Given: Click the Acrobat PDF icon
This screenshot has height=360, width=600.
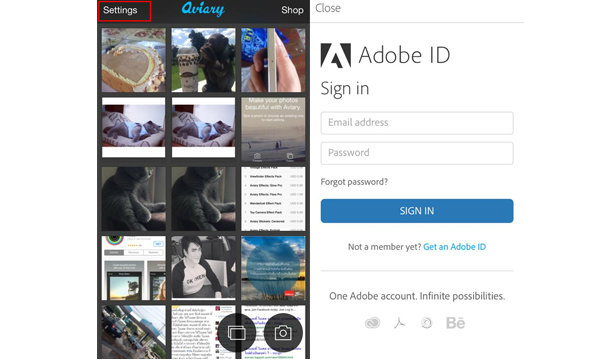Looking at the screenshot, I should pos(399,323).
